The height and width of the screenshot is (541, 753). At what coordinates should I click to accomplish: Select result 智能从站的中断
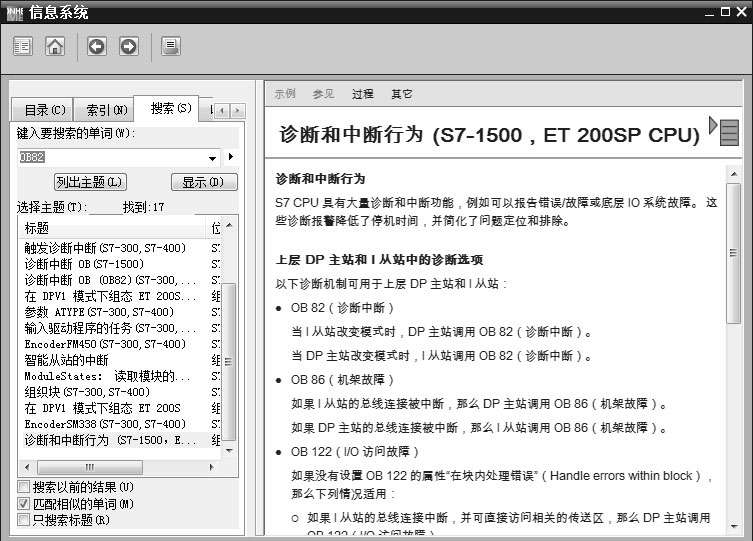[x=66, y=360]
